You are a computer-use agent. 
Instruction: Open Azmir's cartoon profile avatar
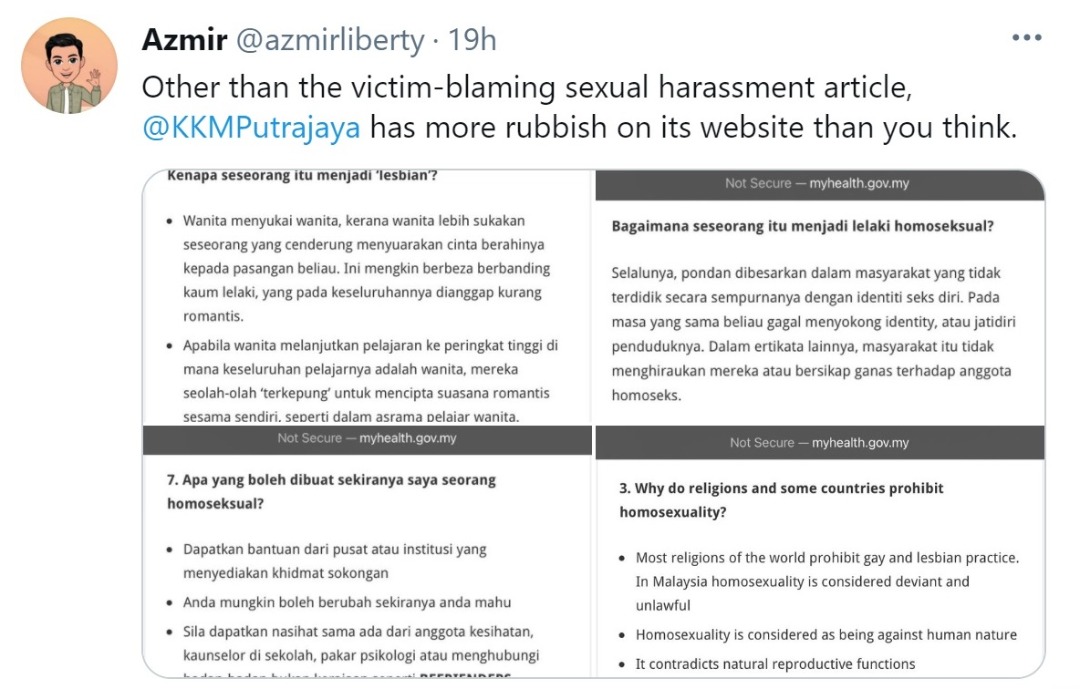point(69,66)
